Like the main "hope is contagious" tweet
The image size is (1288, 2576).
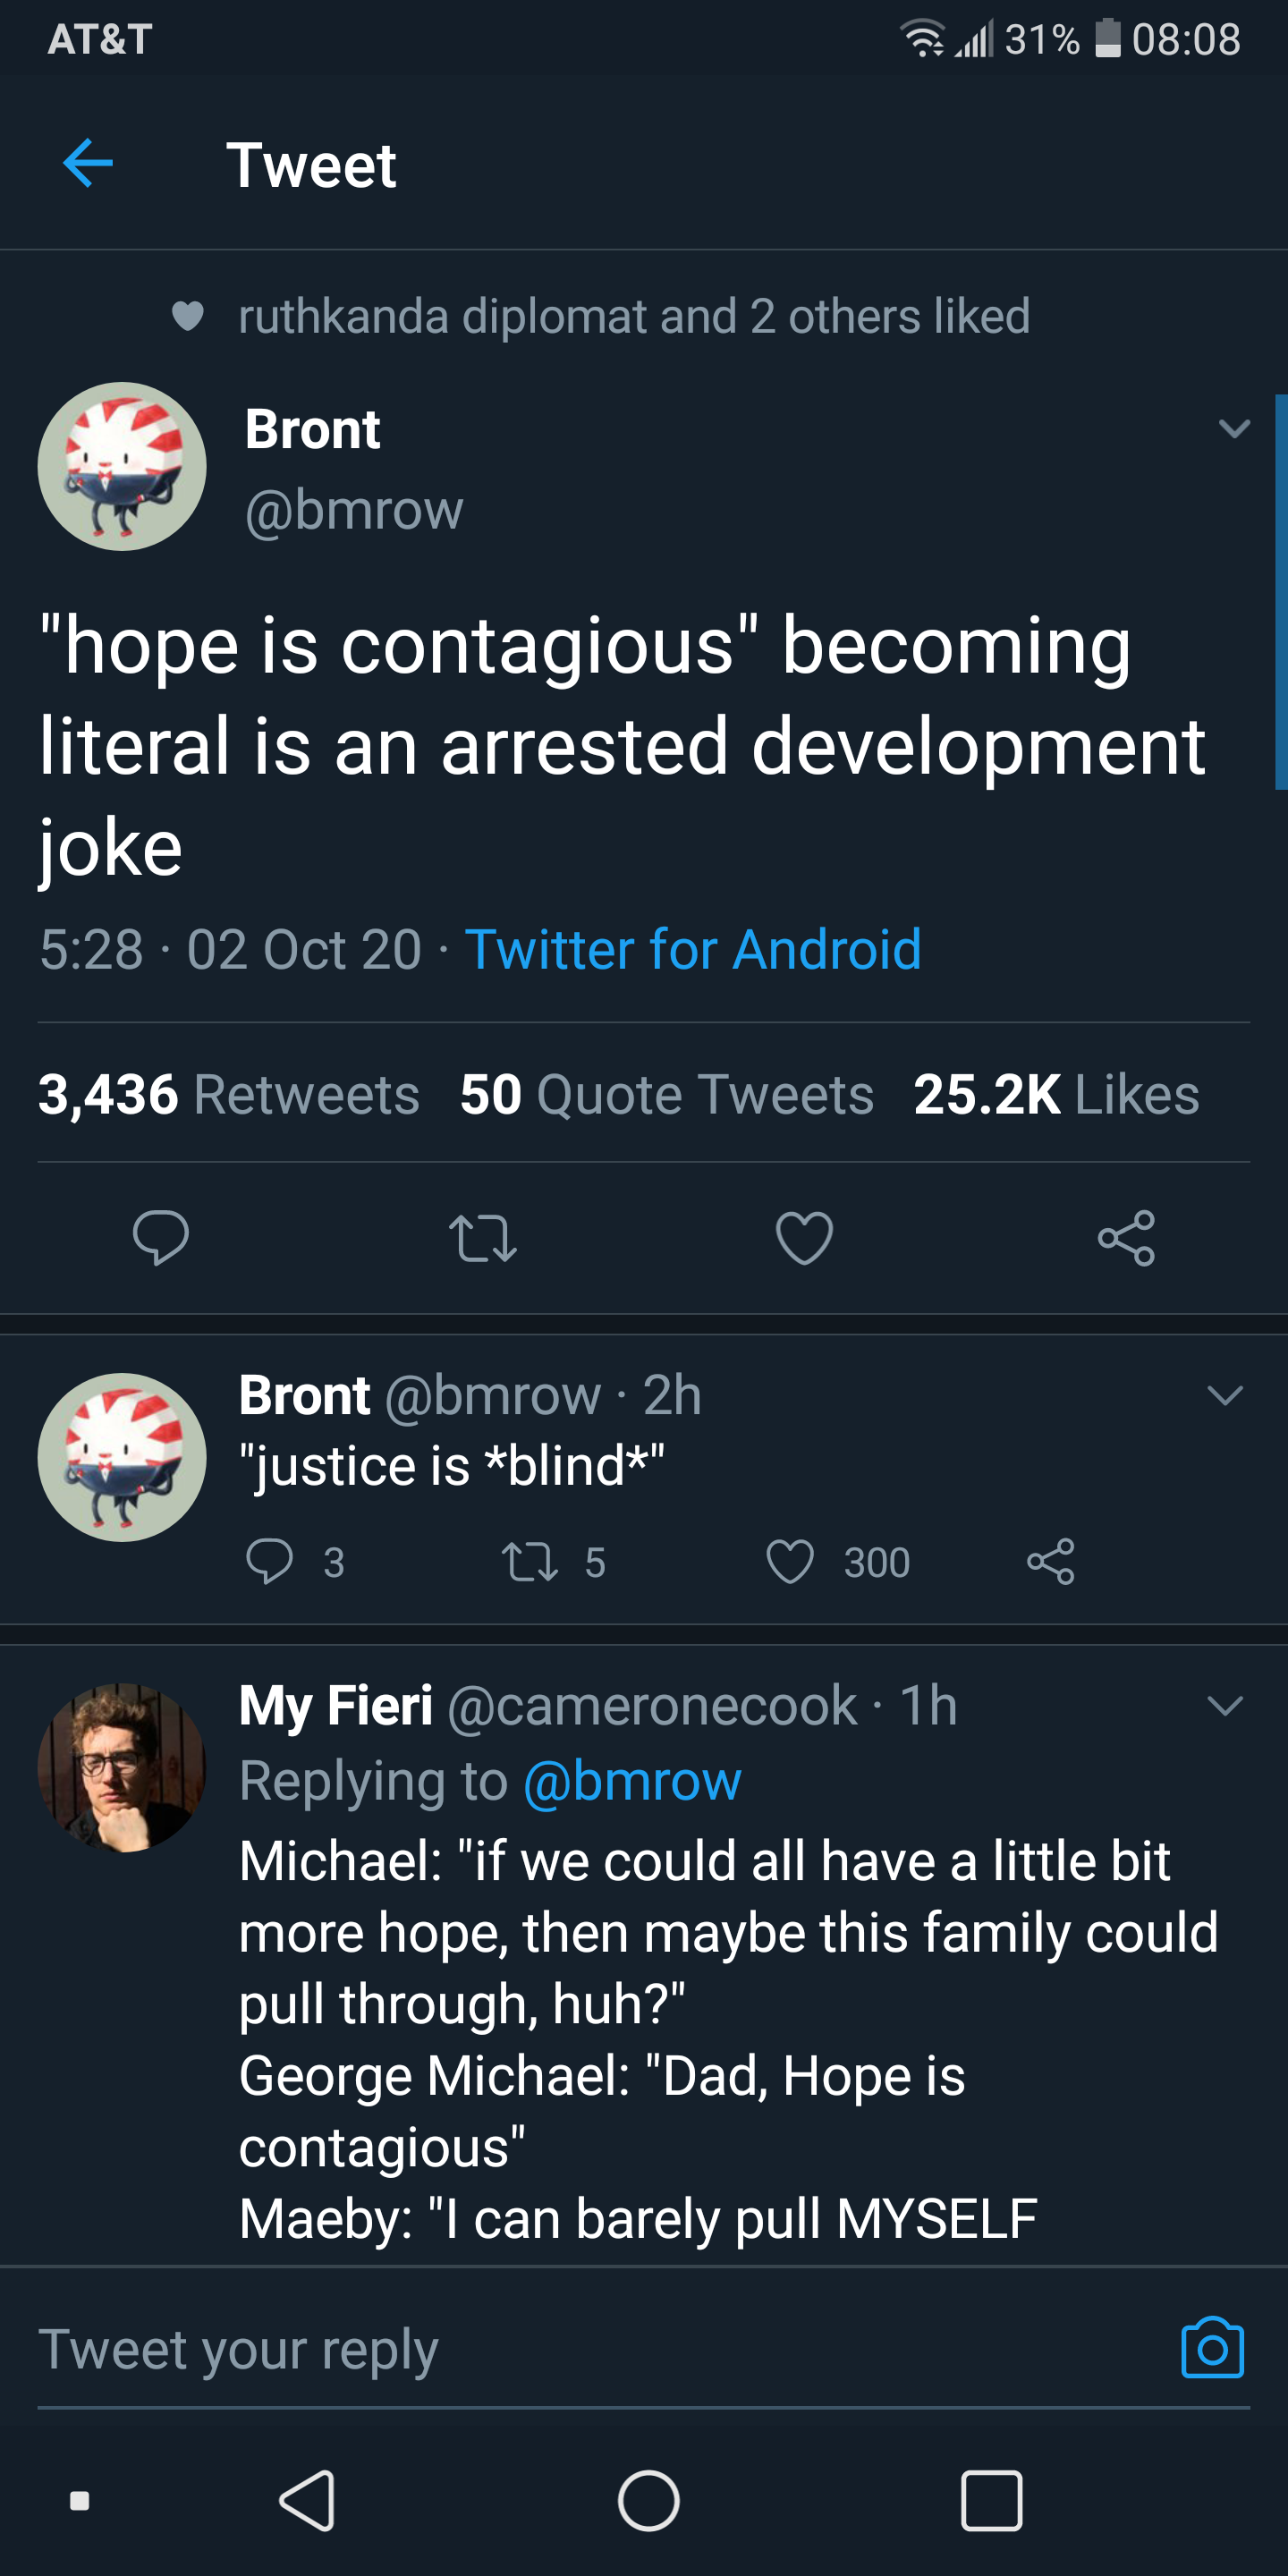click(804, 1237)
